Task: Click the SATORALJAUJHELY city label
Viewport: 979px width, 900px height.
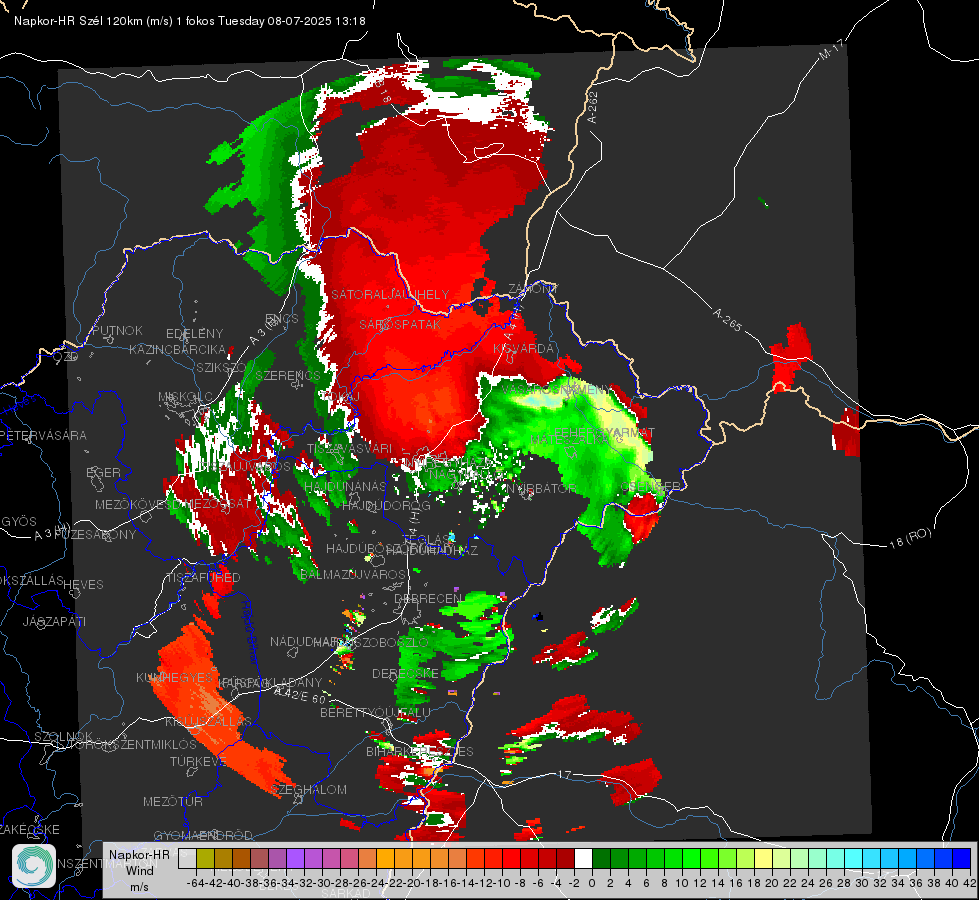Action: pos(390,294)
